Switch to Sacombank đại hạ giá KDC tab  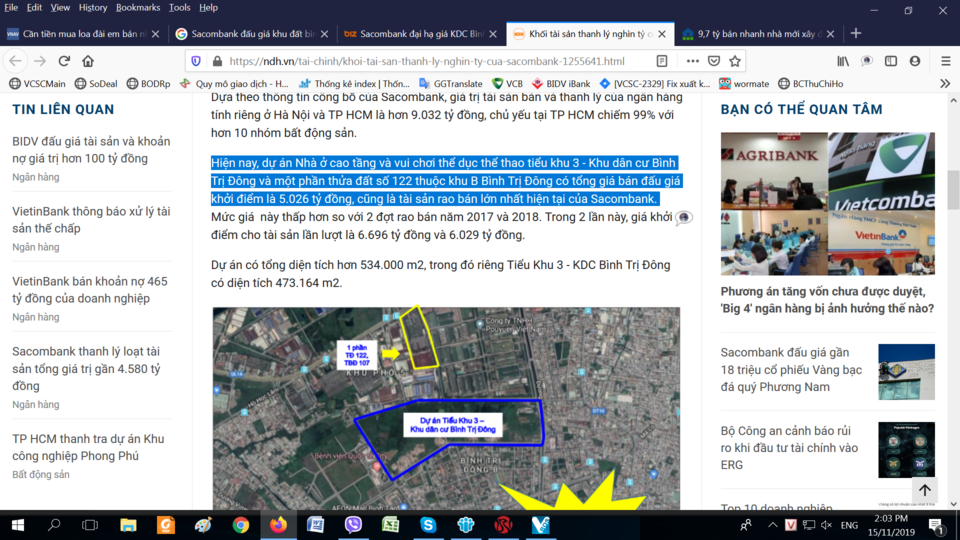[x=414, y=34]
